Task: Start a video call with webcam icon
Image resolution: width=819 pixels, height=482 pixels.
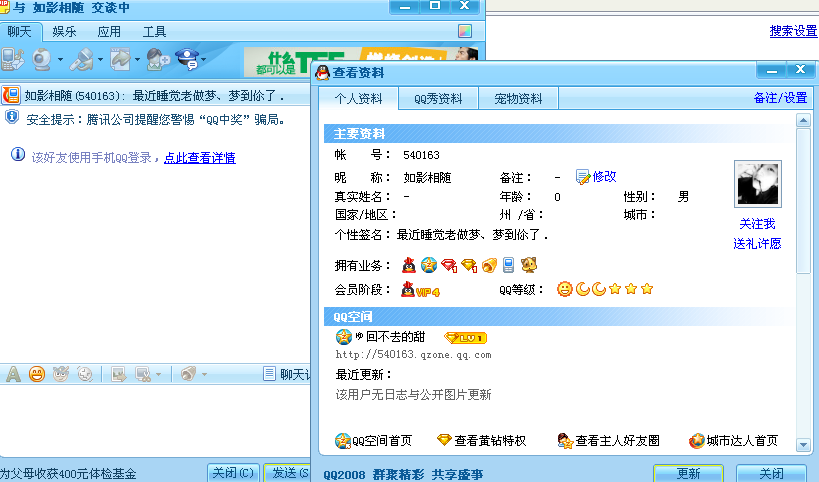Action: coord(42,60)
